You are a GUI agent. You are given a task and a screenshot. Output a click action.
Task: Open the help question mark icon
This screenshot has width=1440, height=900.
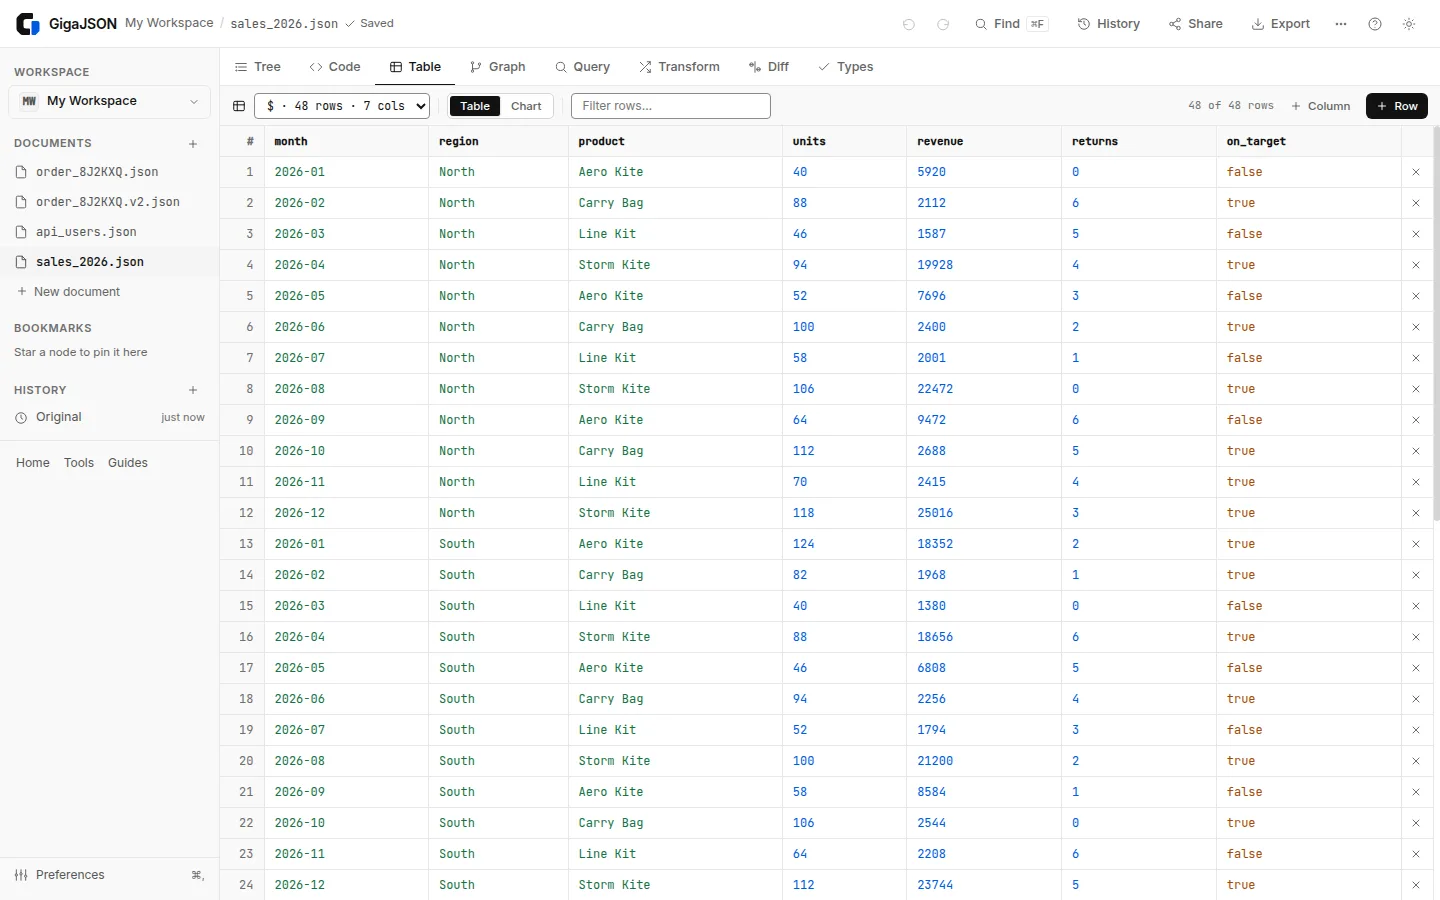point(1375,24)
